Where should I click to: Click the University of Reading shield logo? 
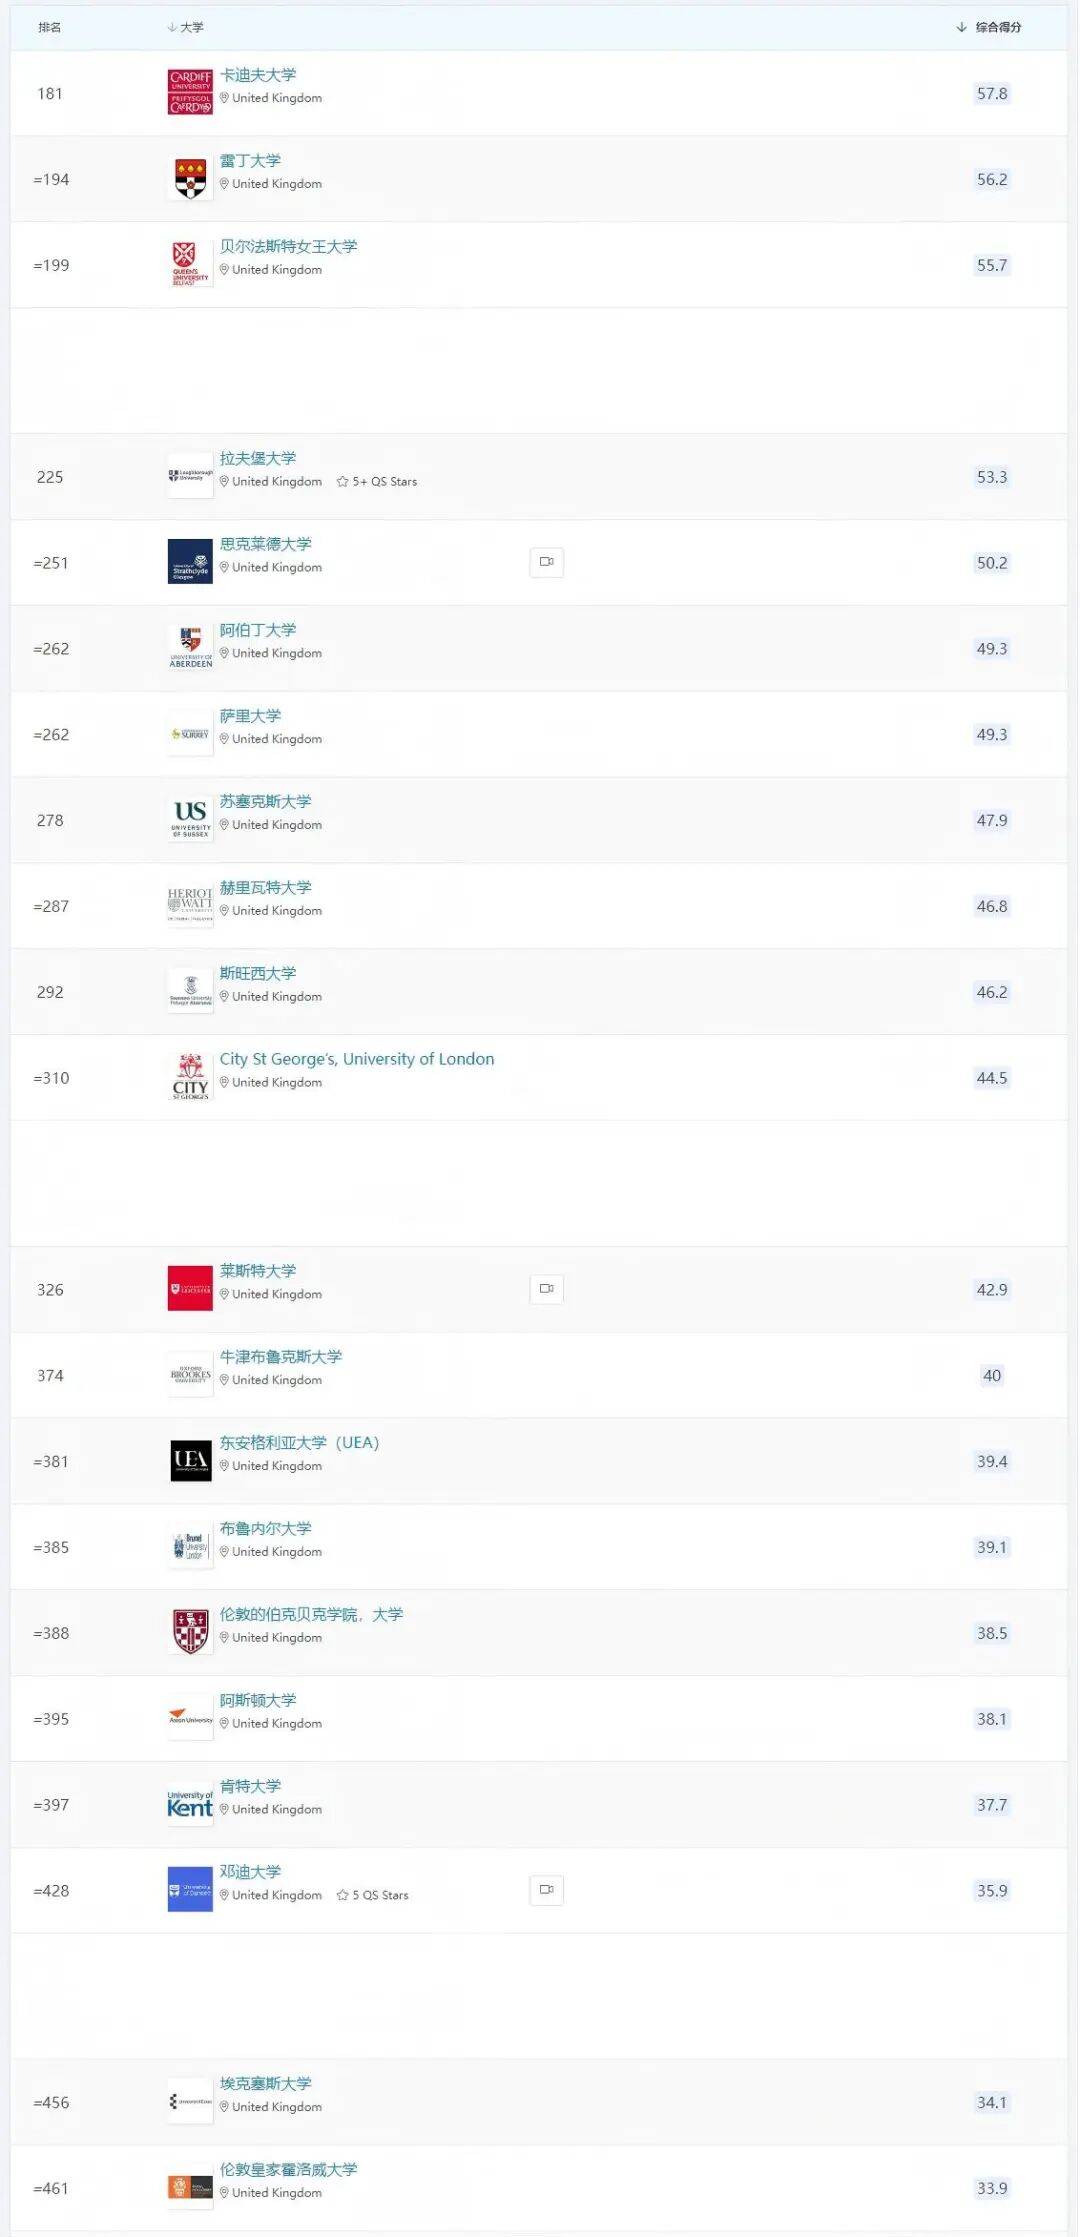(190, 178)
